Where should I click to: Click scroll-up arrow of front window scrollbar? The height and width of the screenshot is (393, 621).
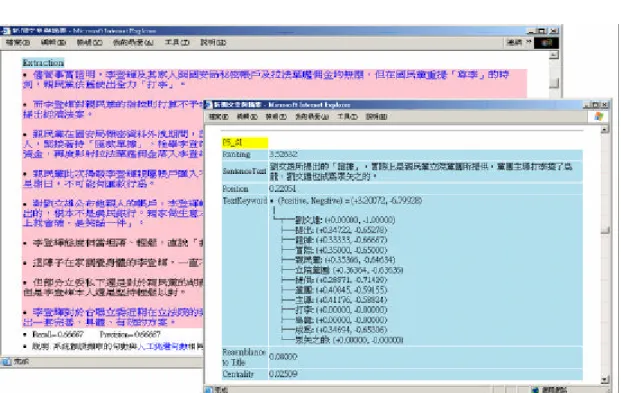tap(604, 130)
